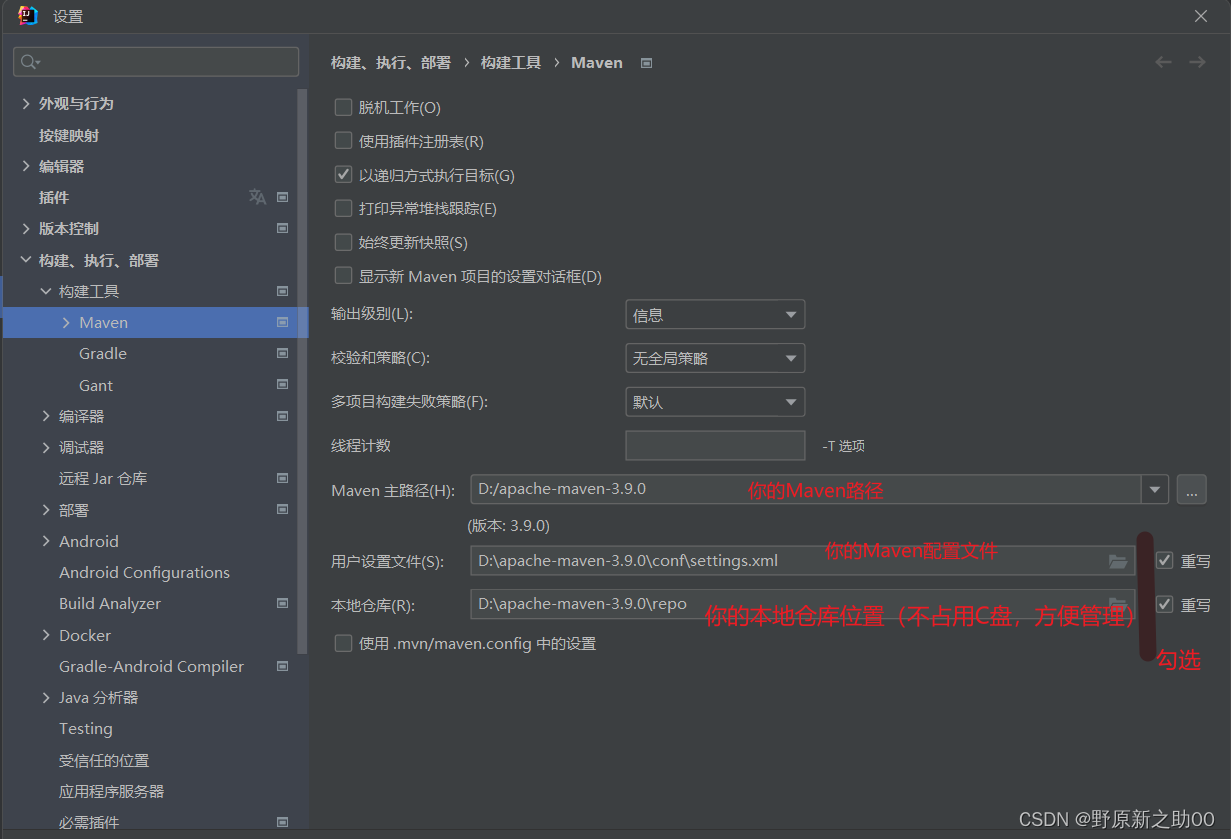Click the monitor icon next to Maven sidebar entry

click(282, 322)
